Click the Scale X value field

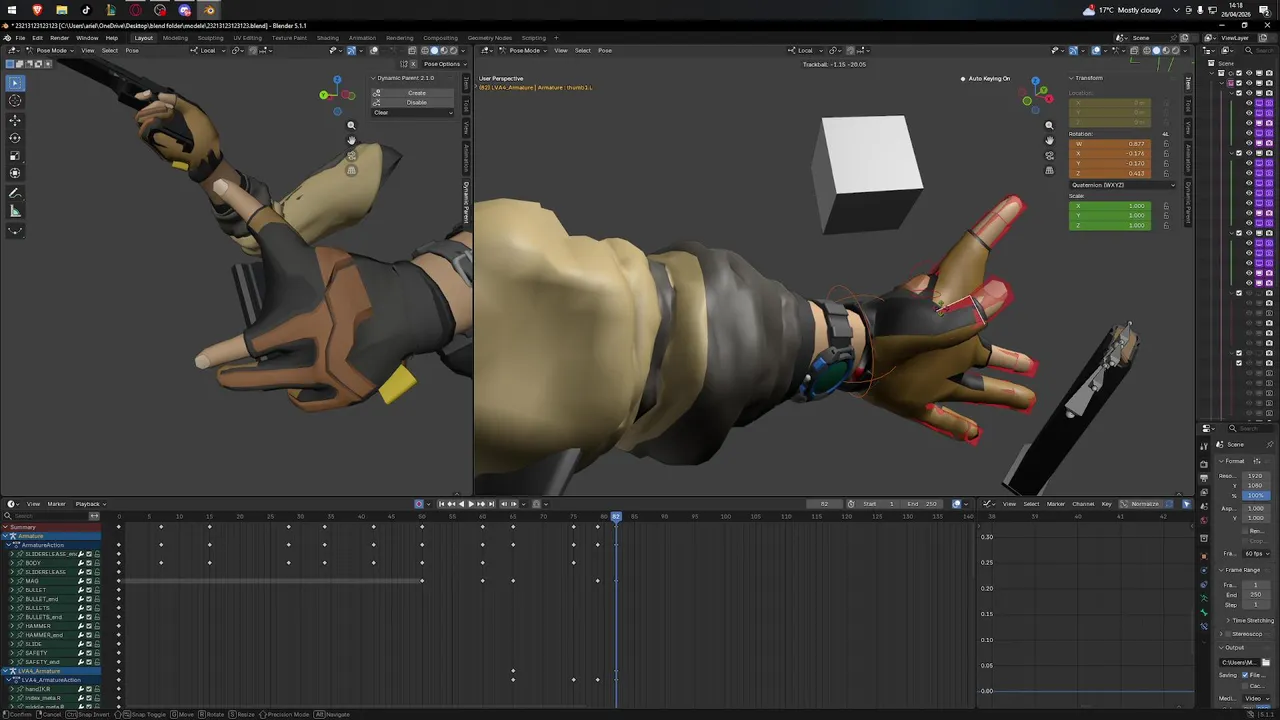click(1110, 206)
